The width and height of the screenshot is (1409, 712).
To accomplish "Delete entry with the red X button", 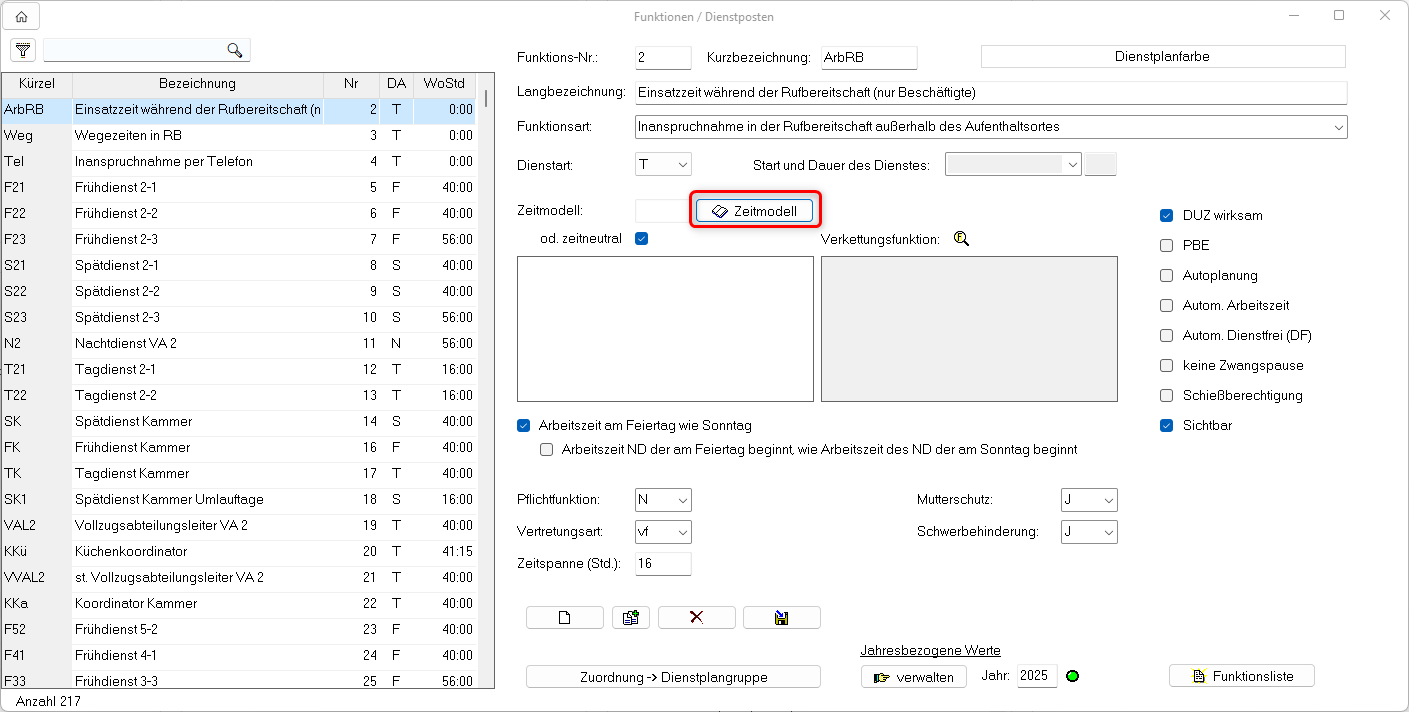I will click(696, 618).
